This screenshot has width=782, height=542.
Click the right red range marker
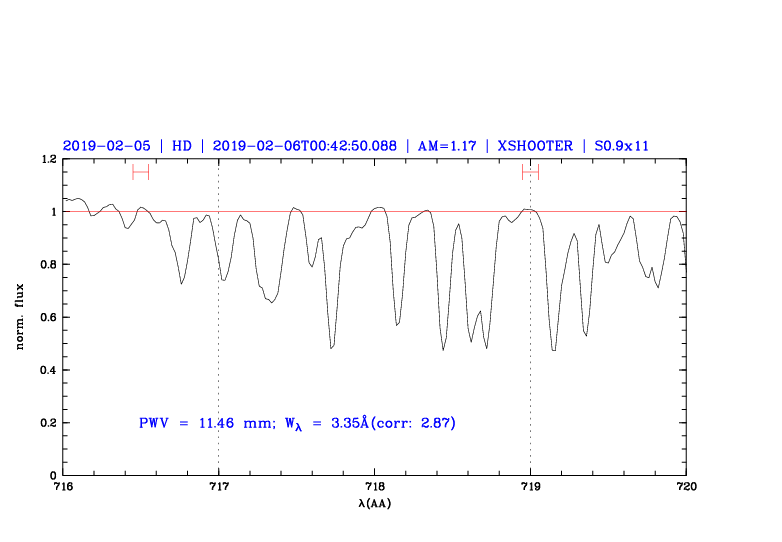pos(530,172)
